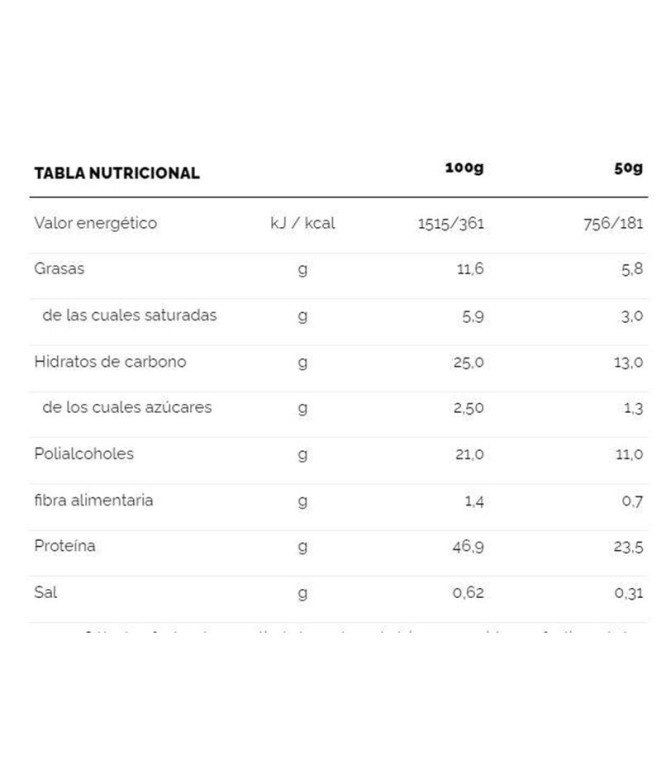Click the 'de las cuales saturadas' label
Viewport: 661px width, 783px height.
coord(129,315)
